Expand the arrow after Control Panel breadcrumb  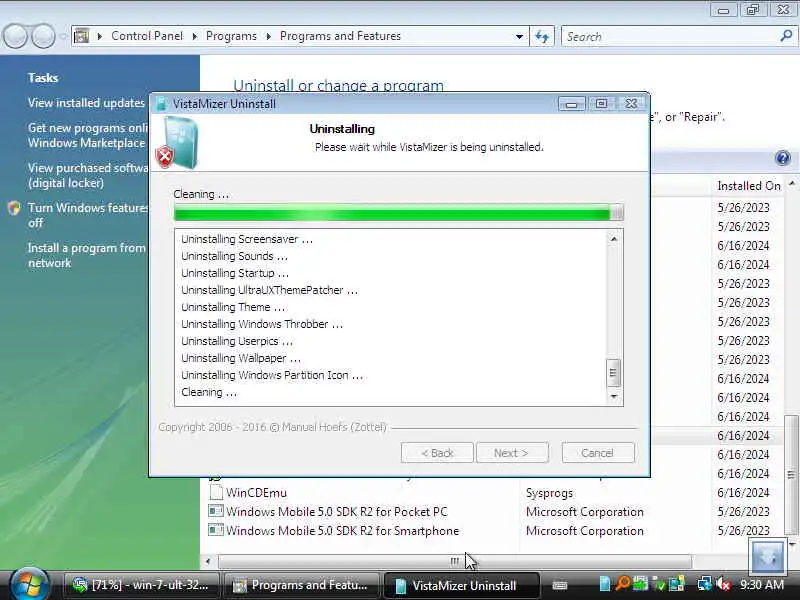(x=194, y=36)
